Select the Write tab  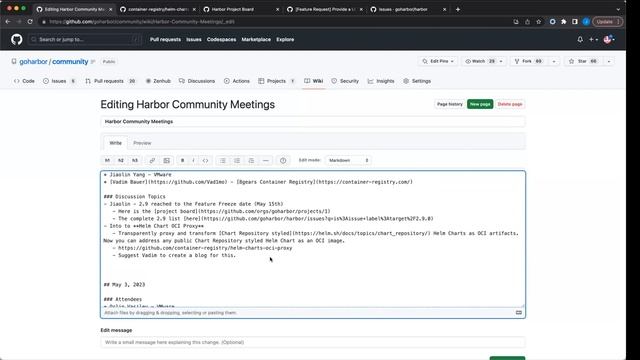click(116, 143)
